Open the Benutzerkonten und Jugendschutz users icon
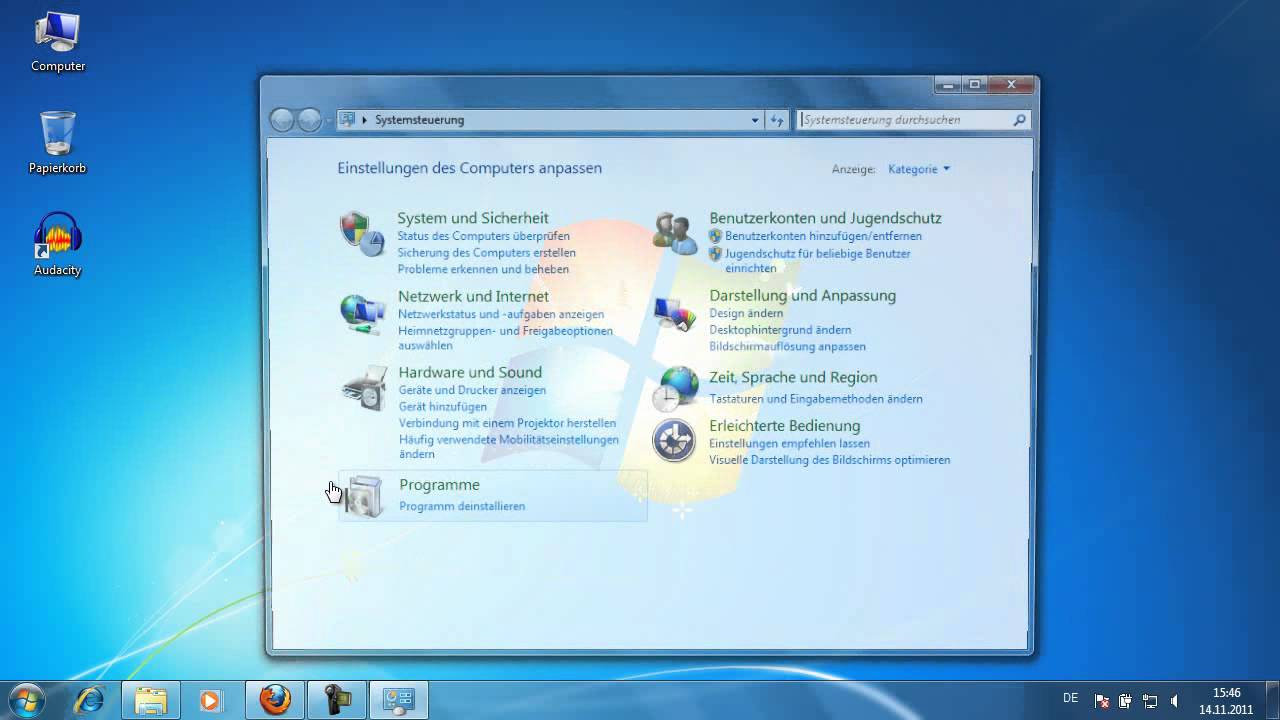The width and height of the screenshot is (1280, 720). click(675, 233)
